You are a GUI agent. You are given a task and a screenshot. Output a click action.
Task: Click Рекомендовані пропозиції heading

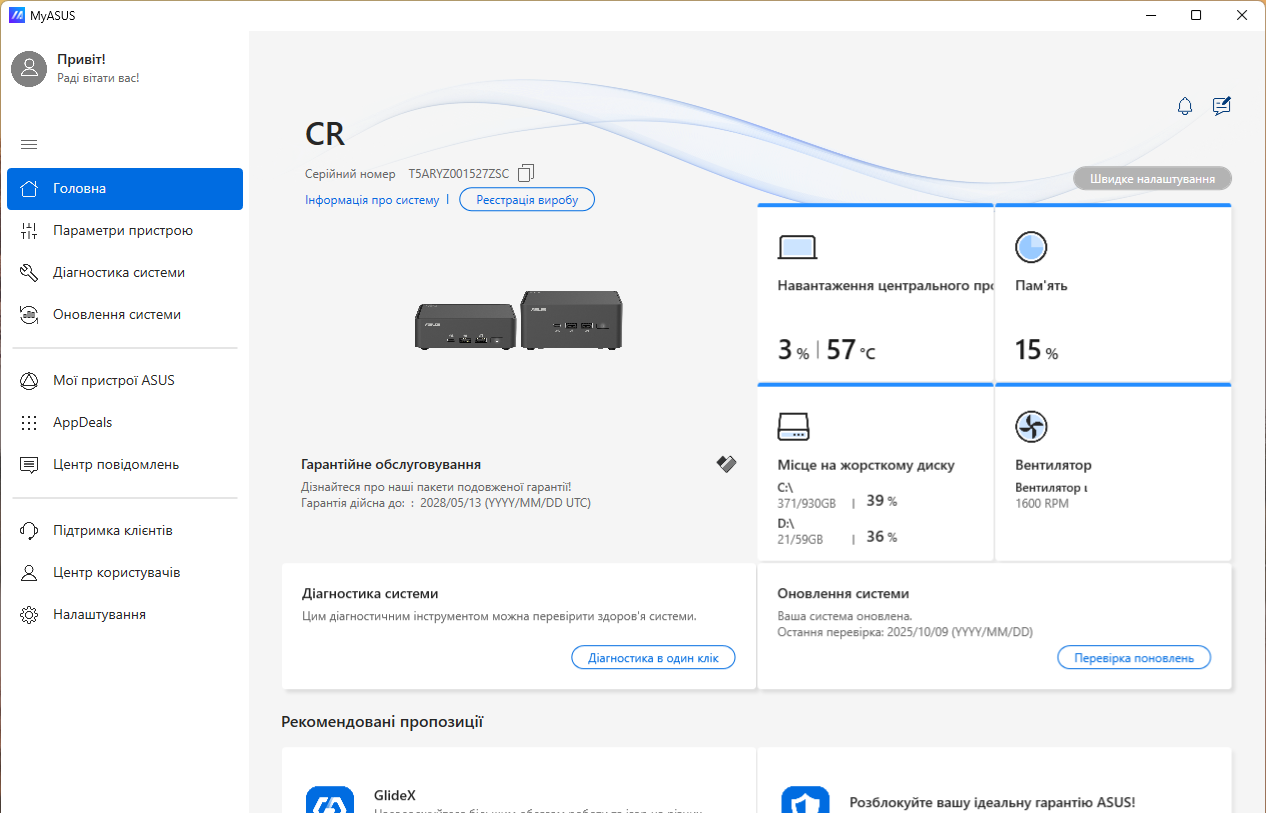click(383, 722)
